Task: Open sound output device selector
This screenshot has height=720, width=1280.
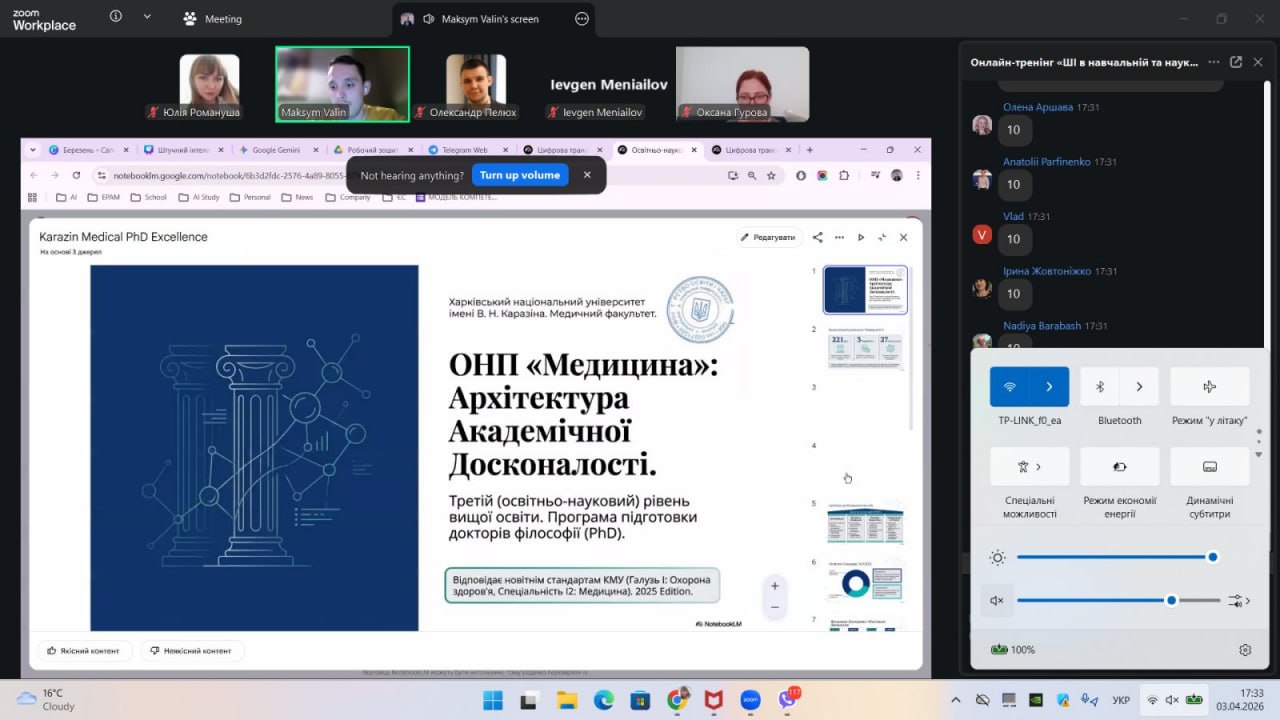Action: coord(1240,601)
